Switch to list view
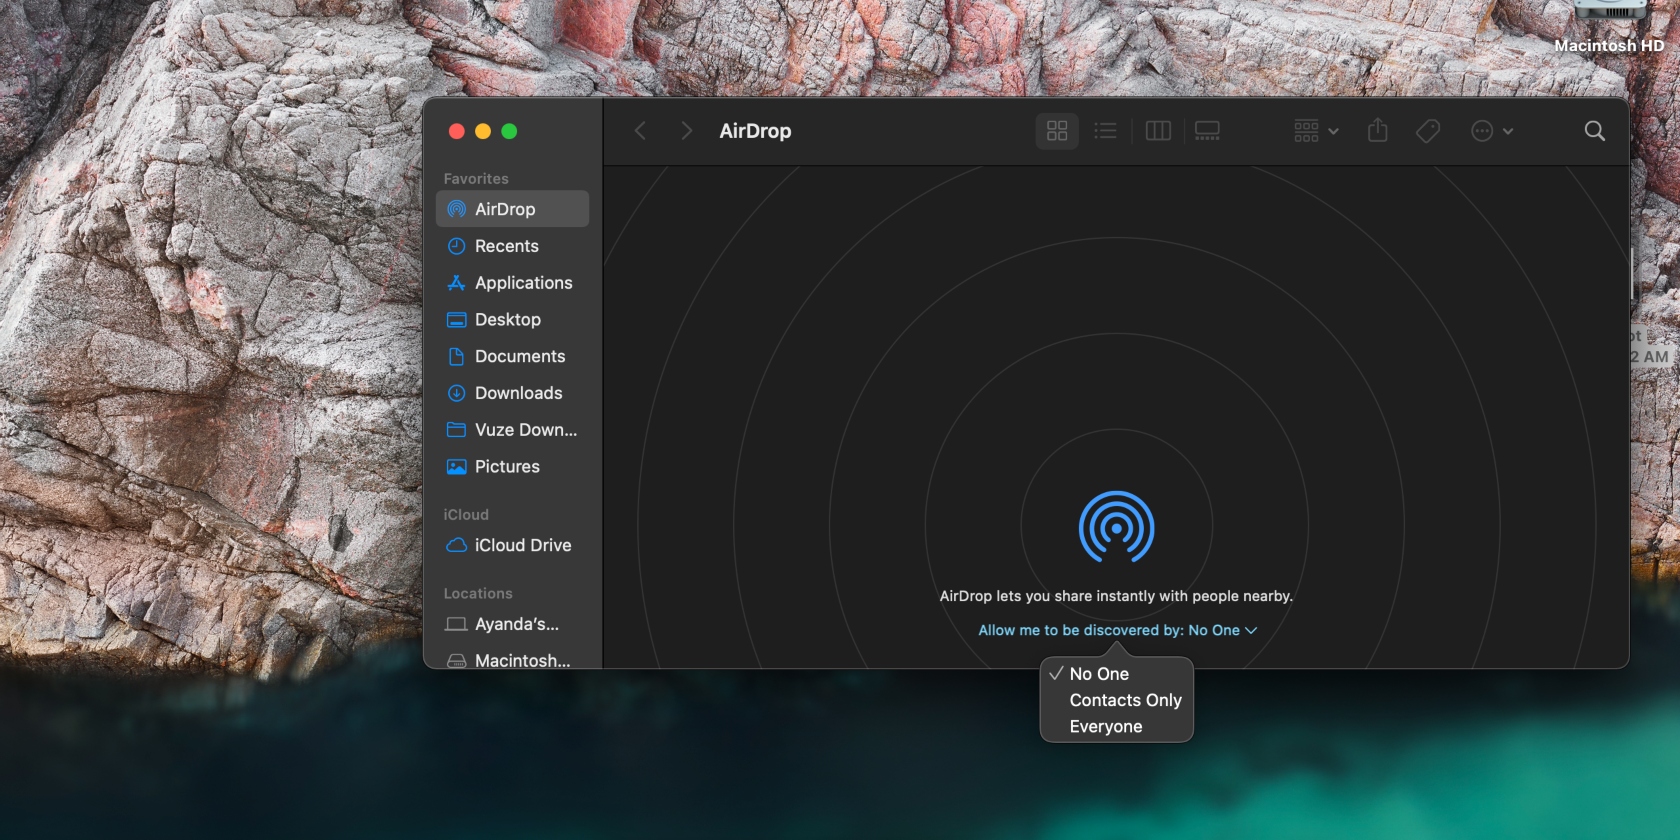The height and width of the screenshot is (840, 1680). point(1105,131)
